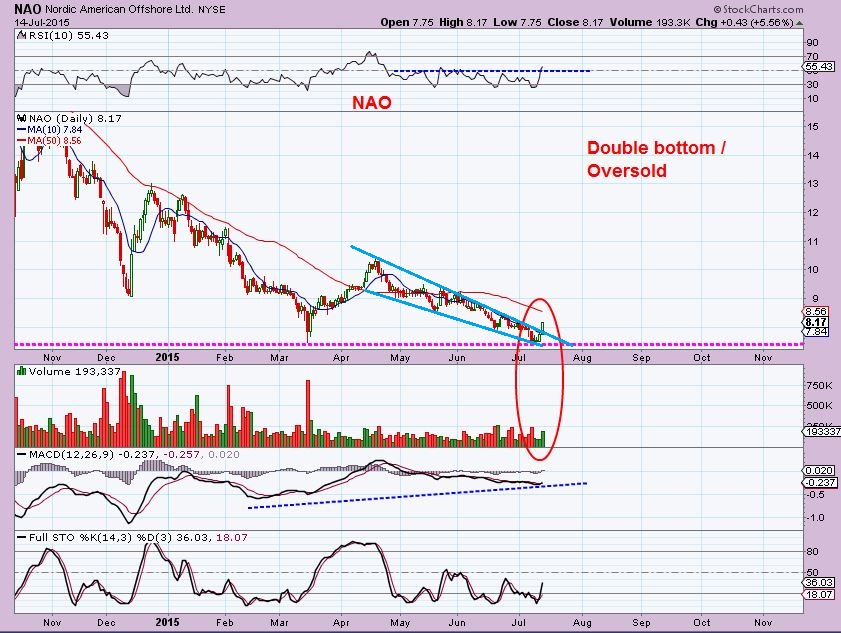The image size is (841, 633).
Task: Click the NAO (Daily) 8.17 legend text
Action: [x=75, y=118]
